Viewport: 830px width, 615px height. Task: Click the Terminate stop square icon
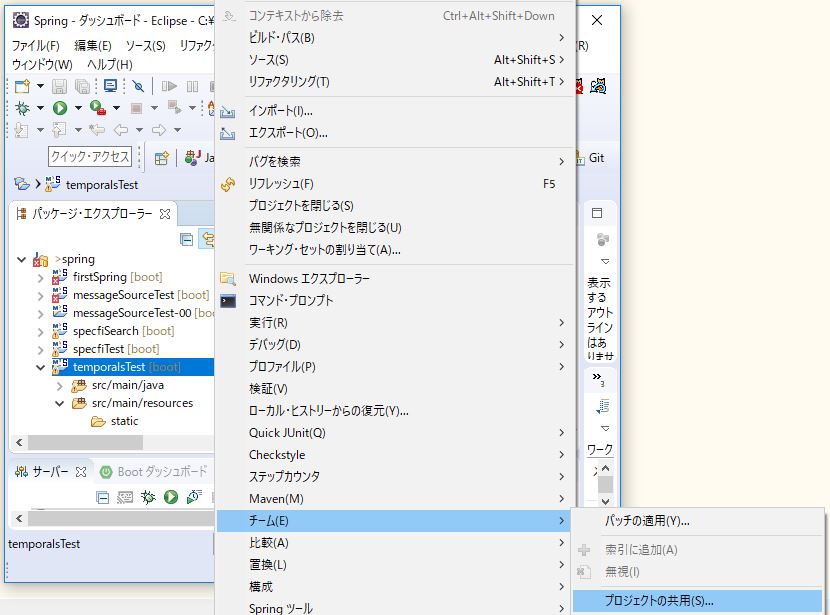point(136,108)
